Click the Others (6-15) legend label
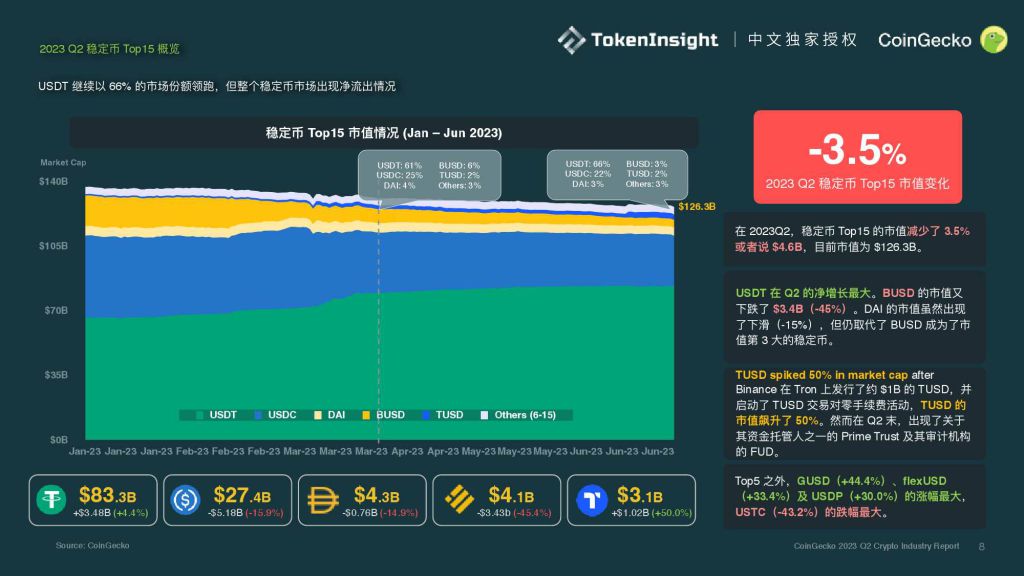 click(x=525, y=415)
